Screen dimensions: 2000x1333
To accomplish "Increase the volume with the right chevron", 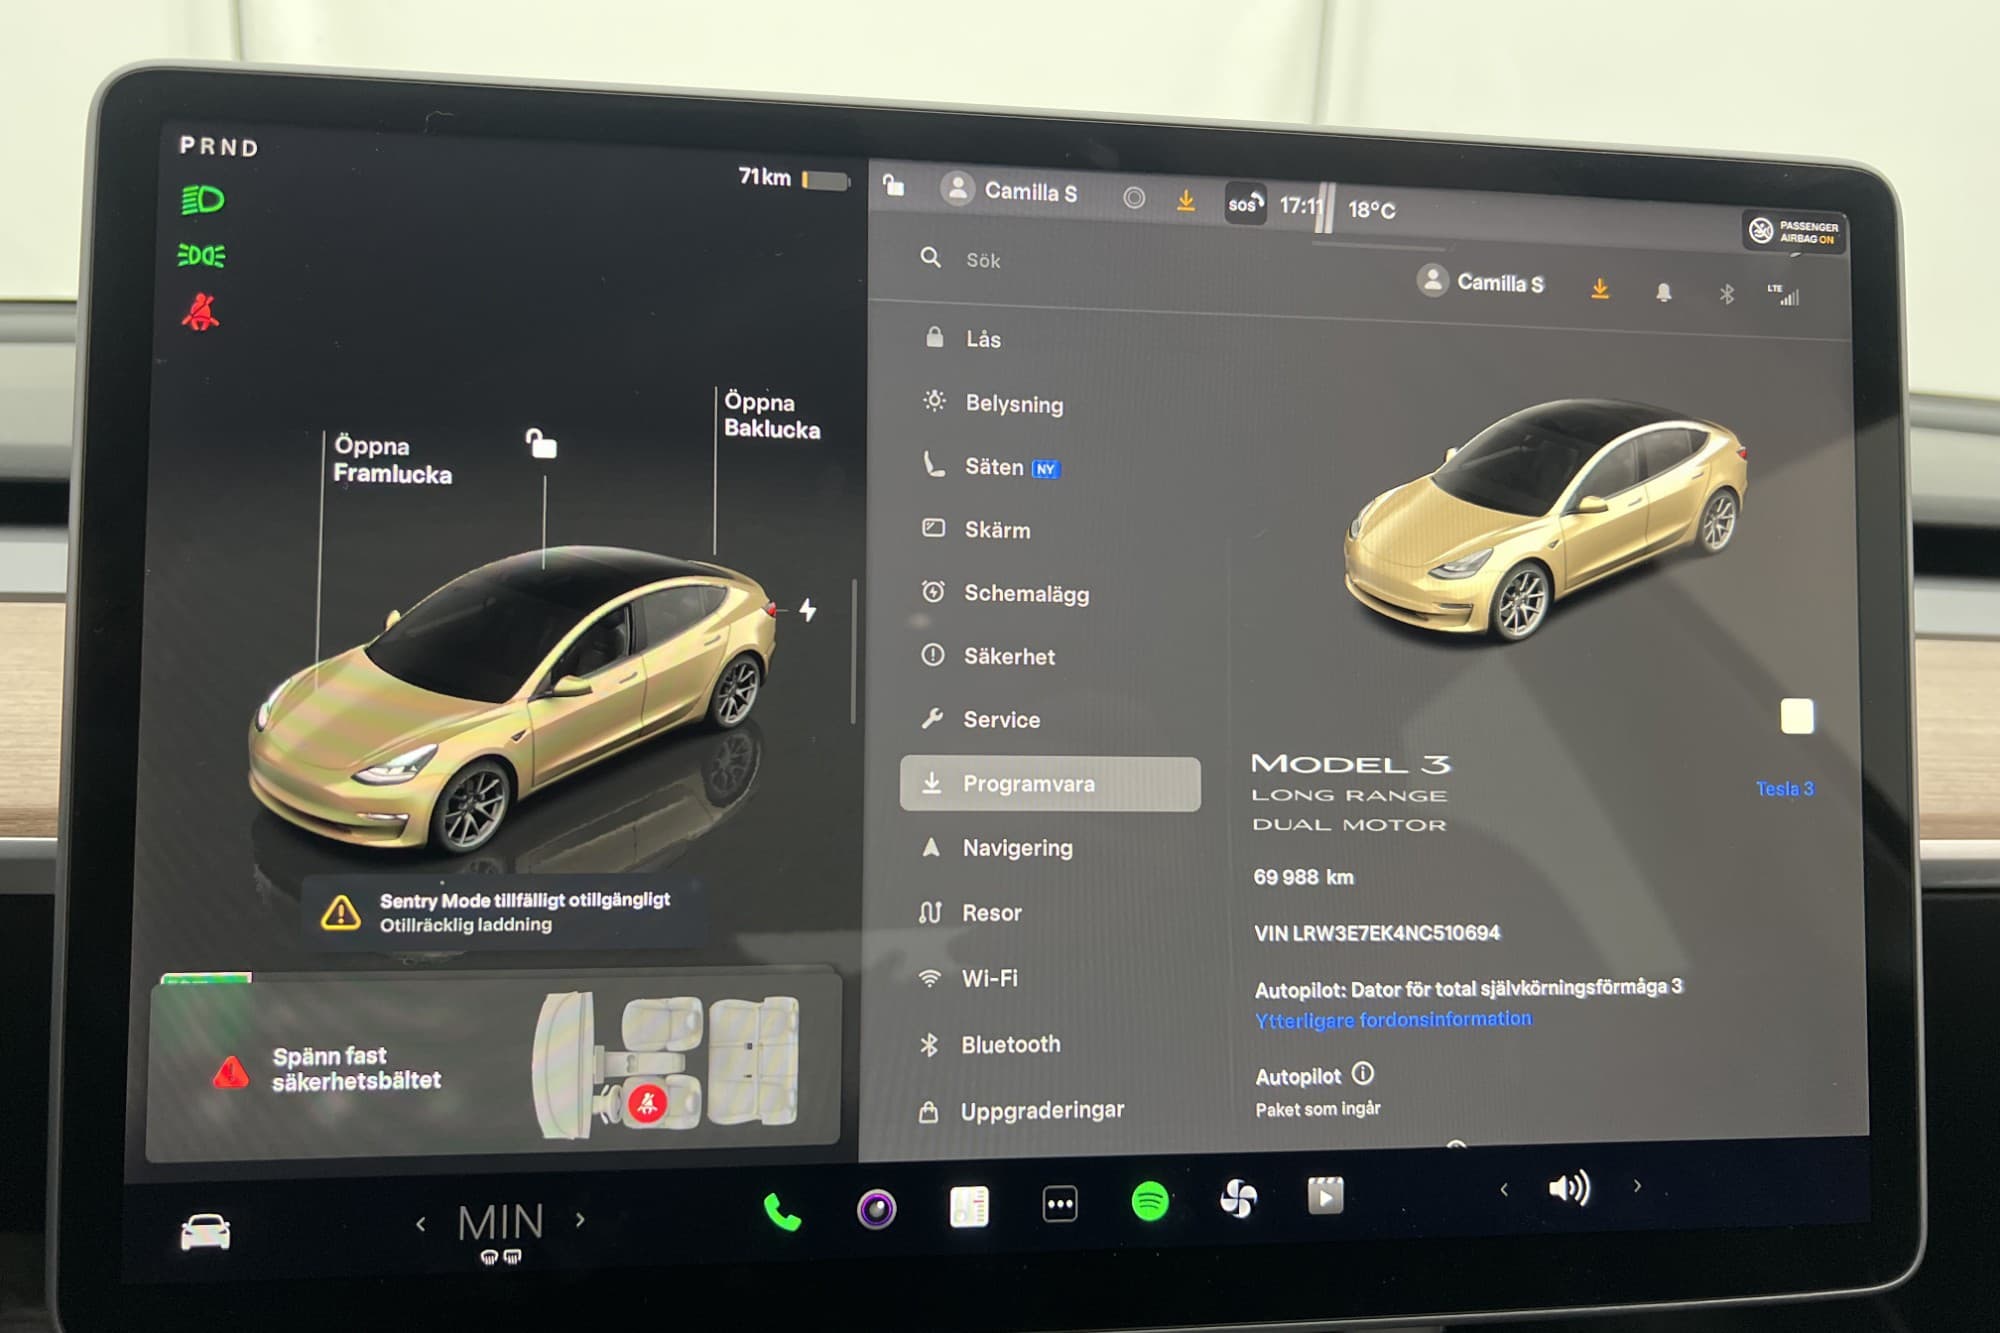I will [x=1637, y=1186].
